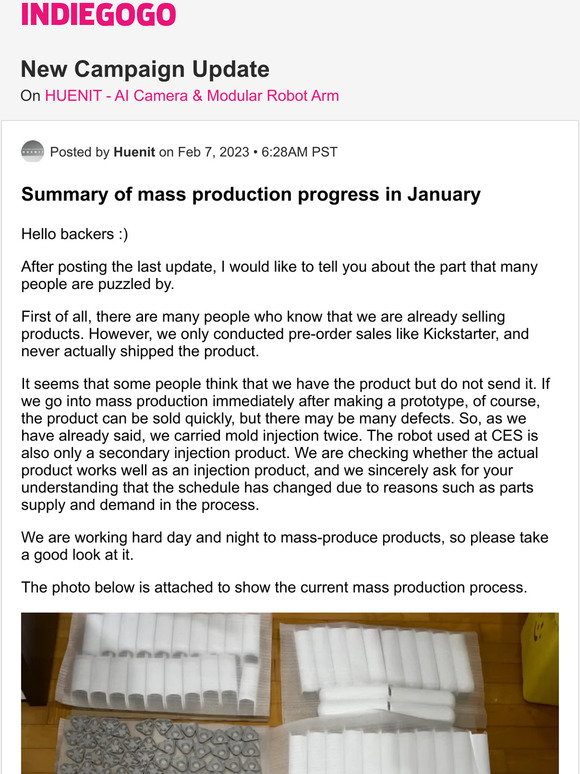
Task: Click the Hello backers greeting line
Action: point(75,234)
